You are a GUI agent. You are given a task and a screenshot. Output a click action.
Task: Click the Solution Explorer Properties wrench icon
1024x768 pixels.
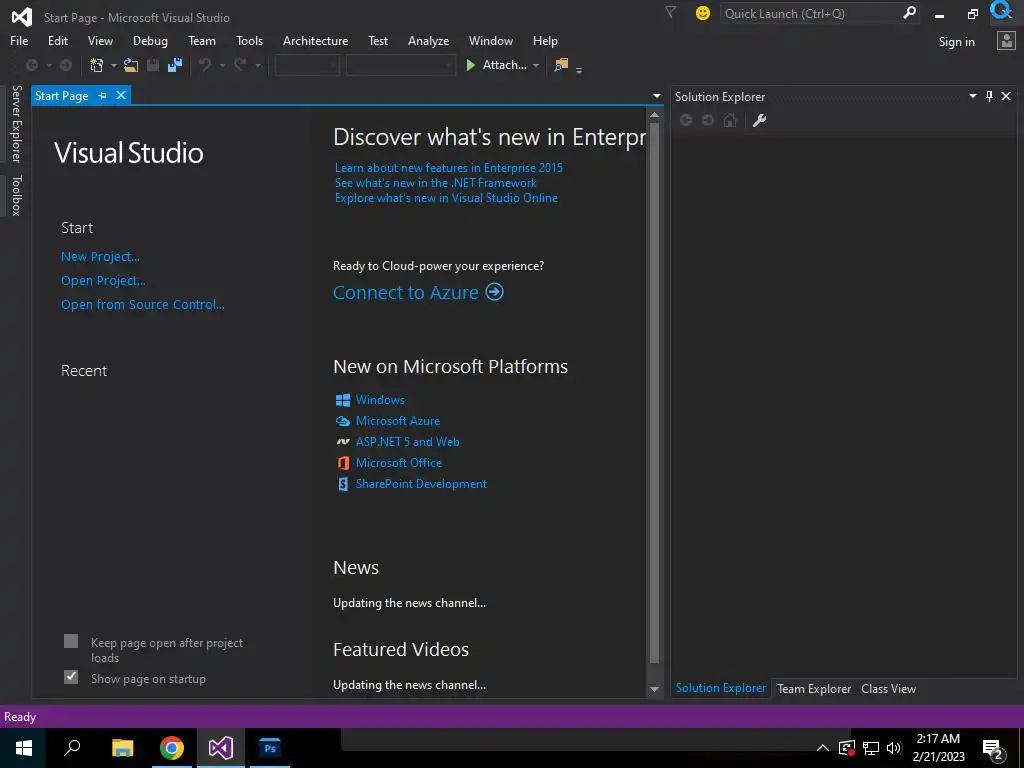759,121
